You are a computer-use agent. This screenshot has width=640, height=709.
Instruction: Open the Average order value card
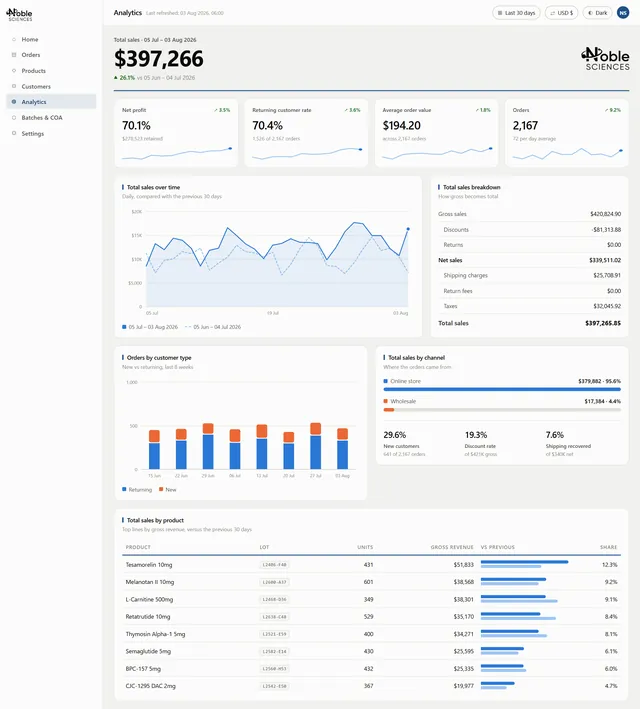click(436, 133)
